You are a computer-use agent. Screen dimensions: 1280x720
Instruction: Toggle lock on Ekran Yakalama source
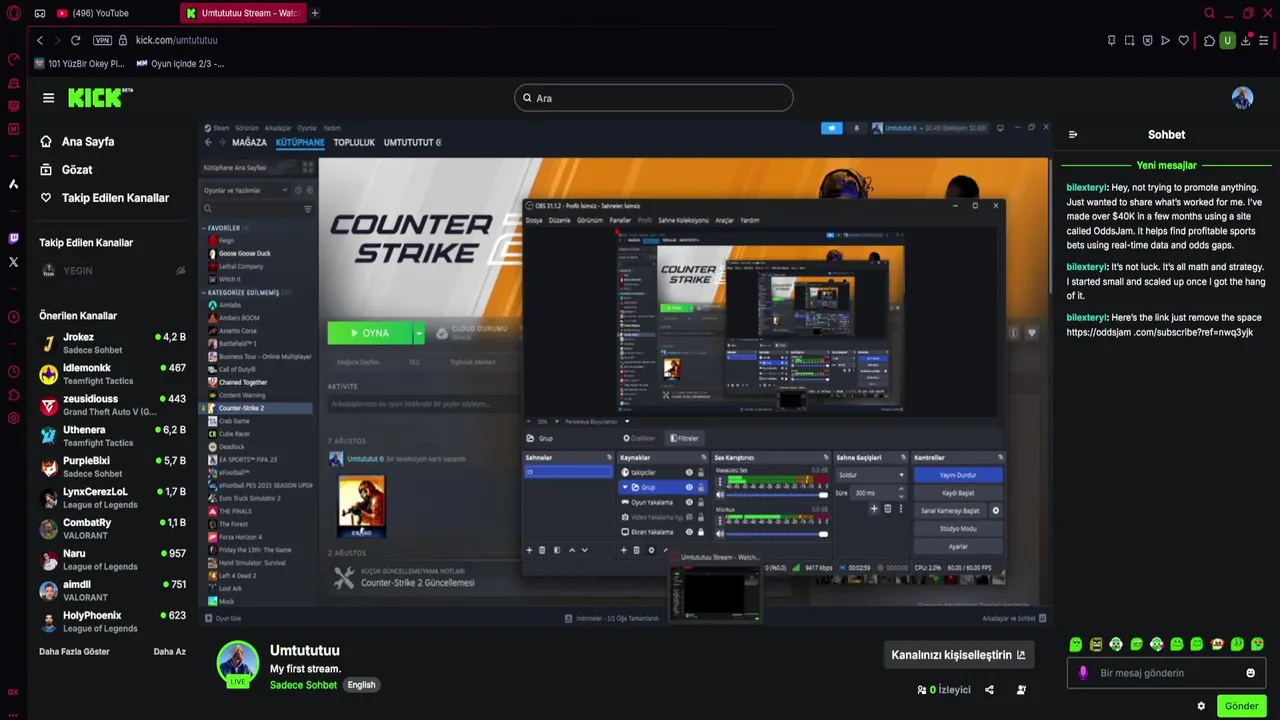pos(701,532)
